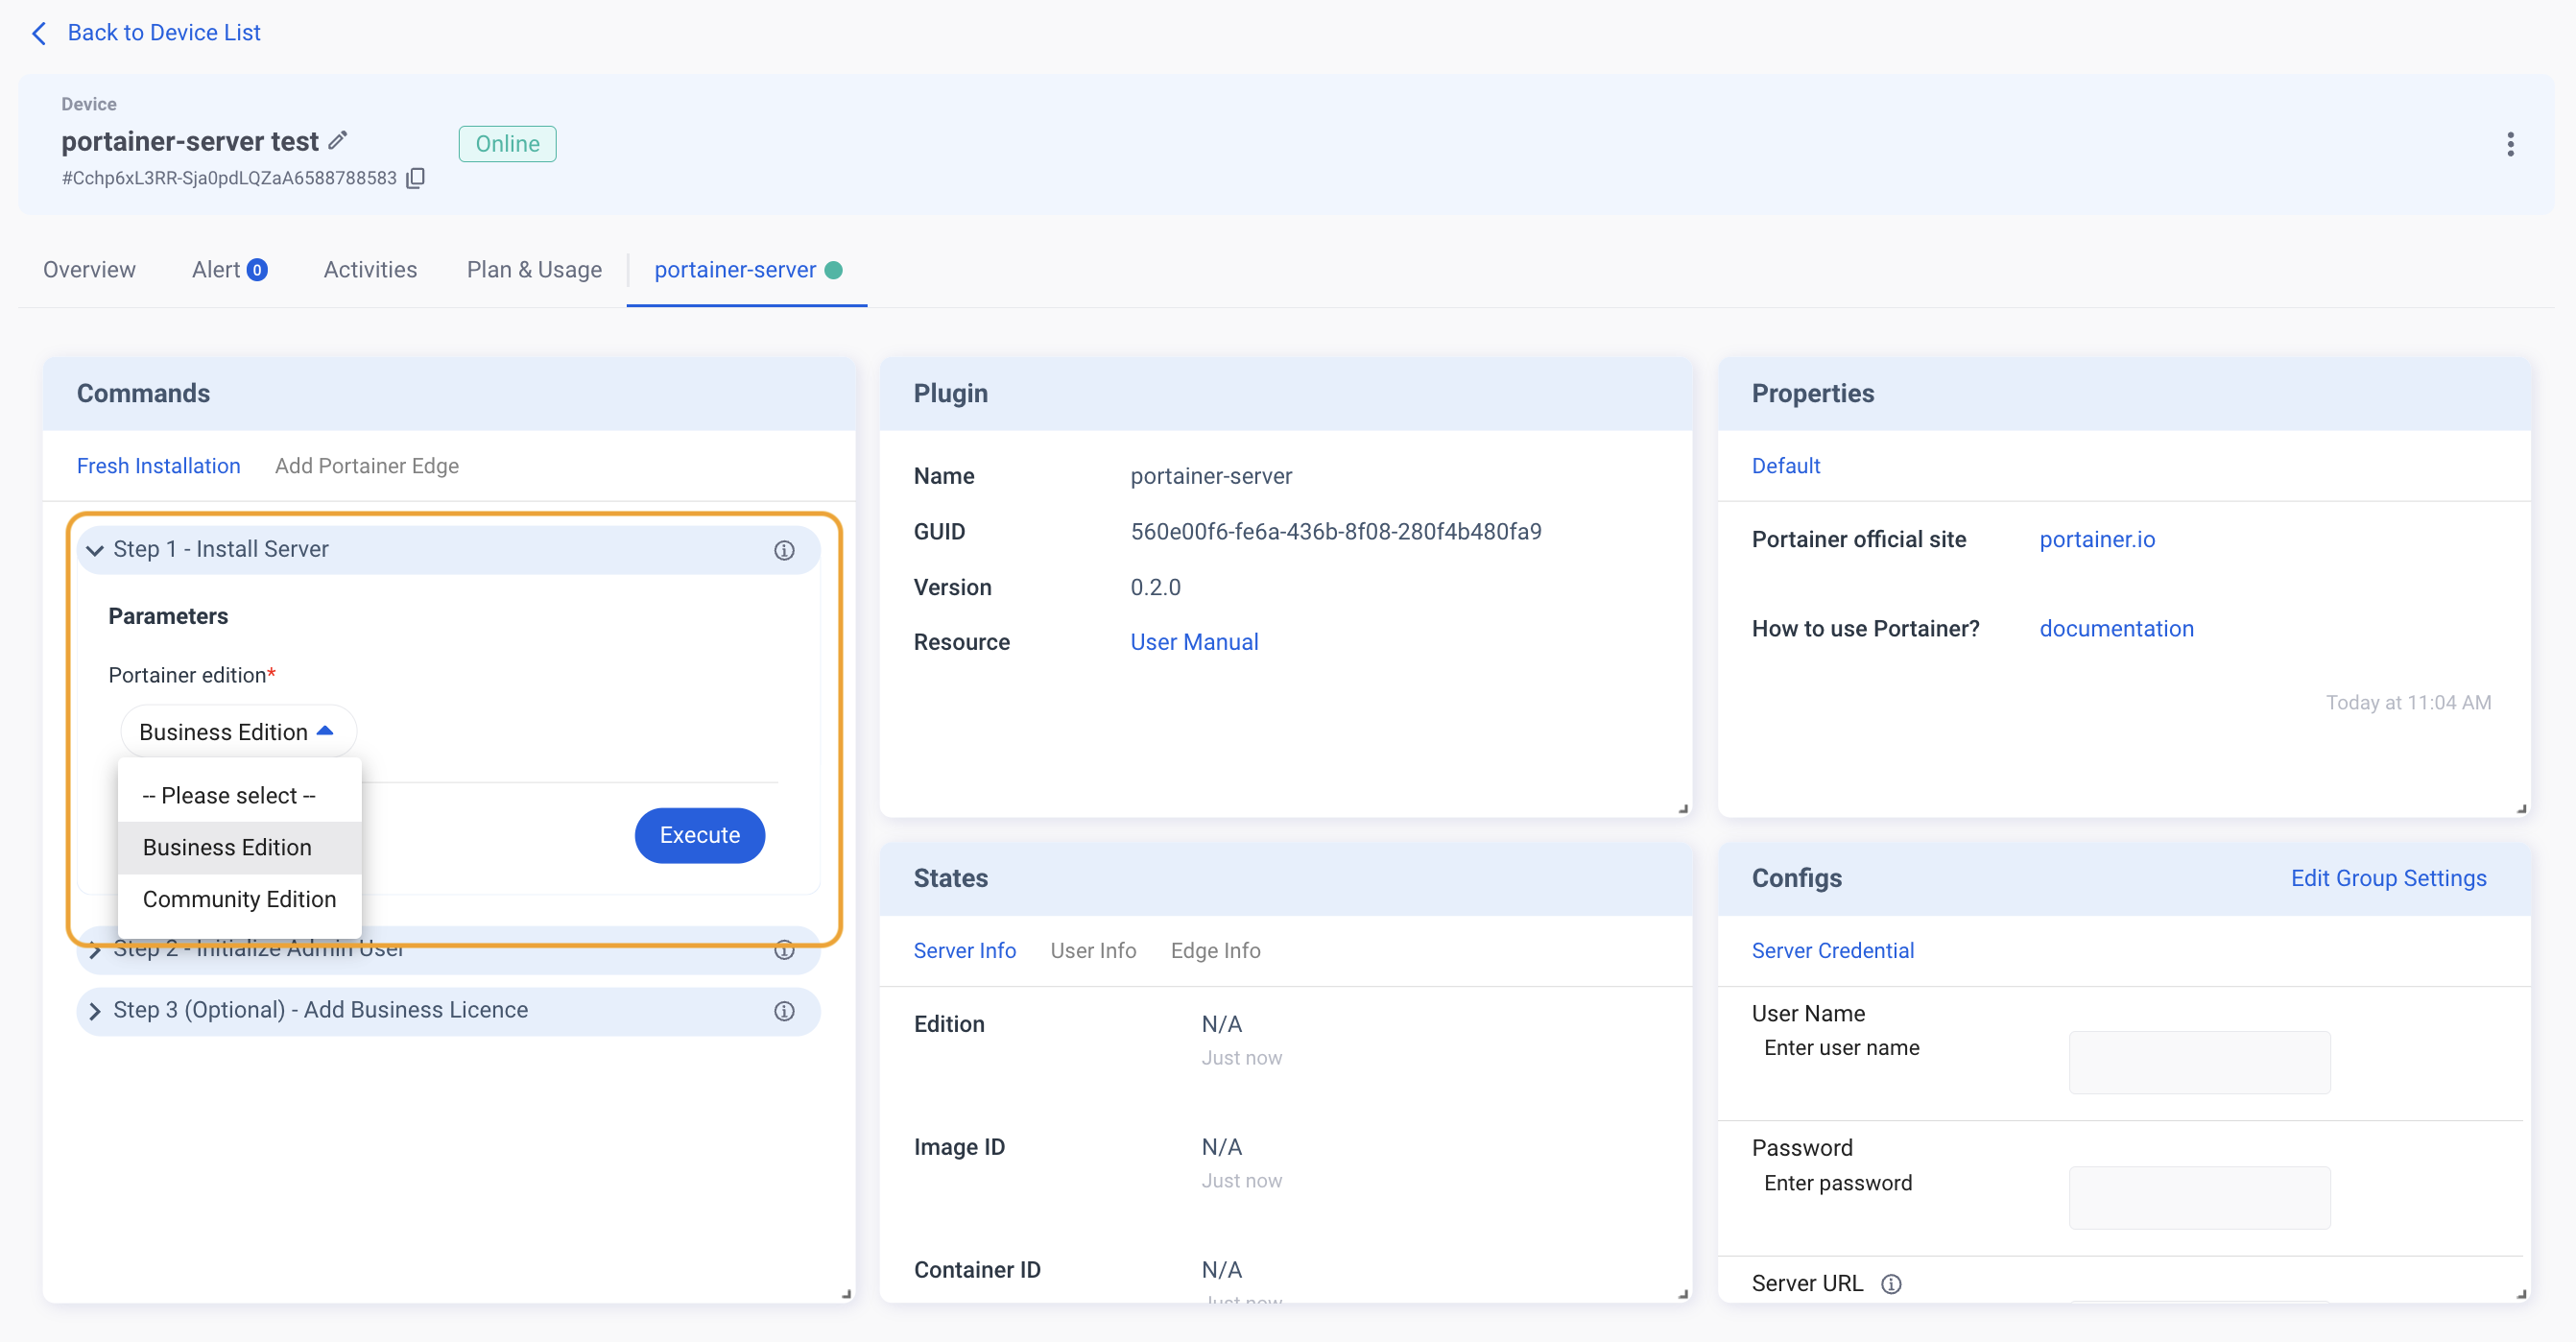Copy the device ID with copy icon

416,178
